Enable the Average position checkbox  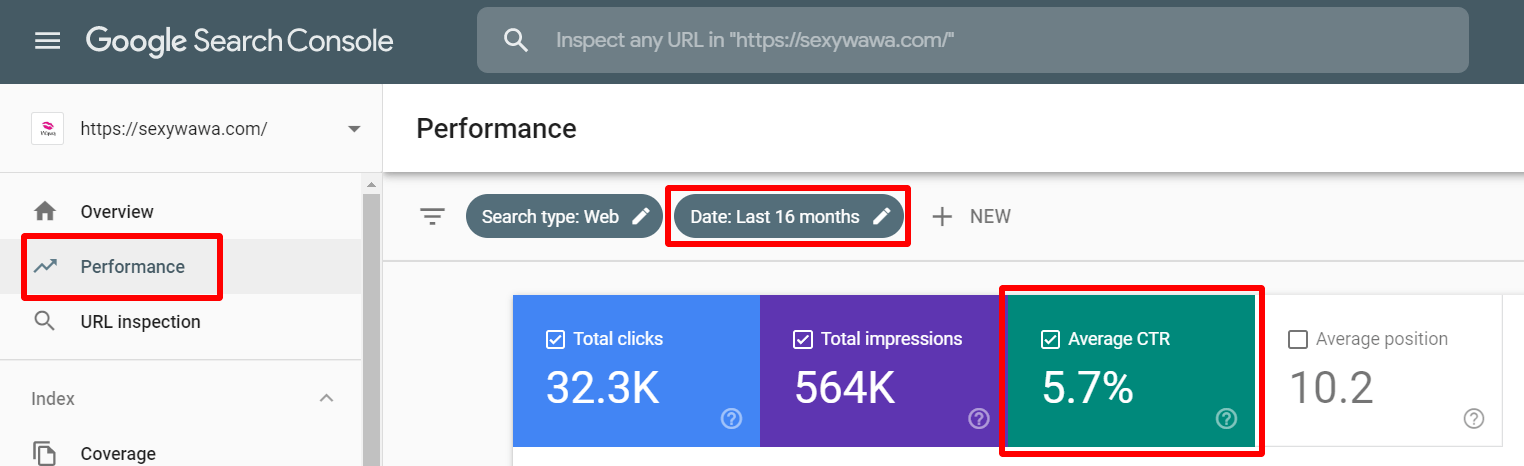(x=1298, y=340)
